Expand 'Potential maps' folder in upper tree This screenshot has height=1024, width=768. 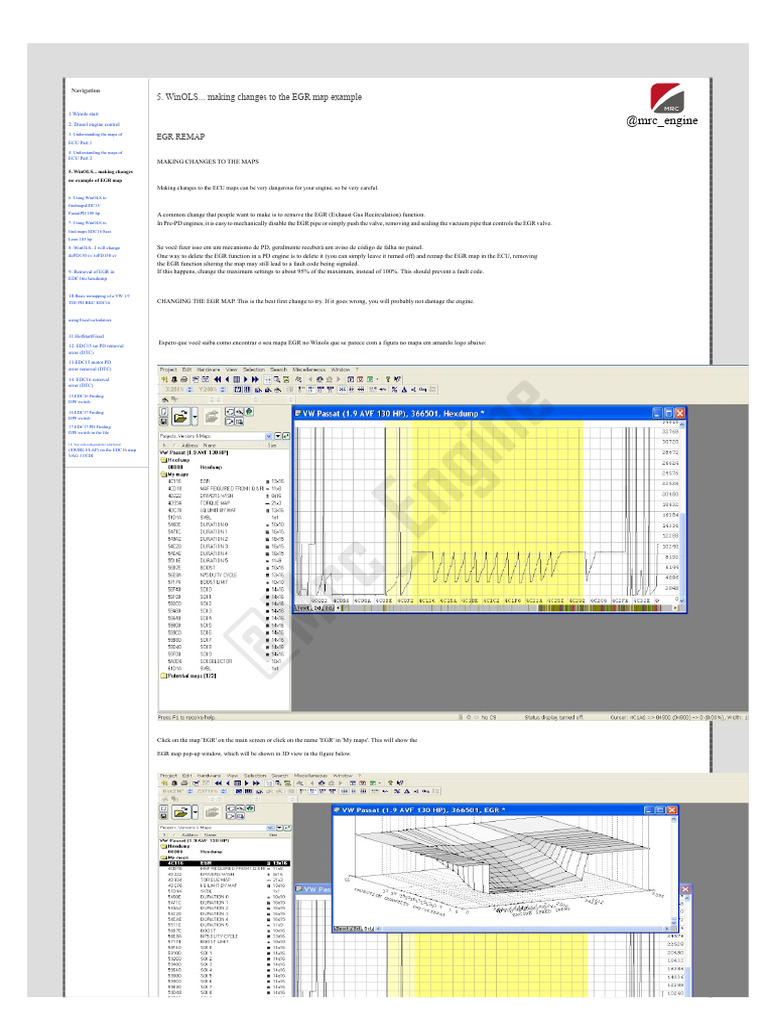coord(163,676)
